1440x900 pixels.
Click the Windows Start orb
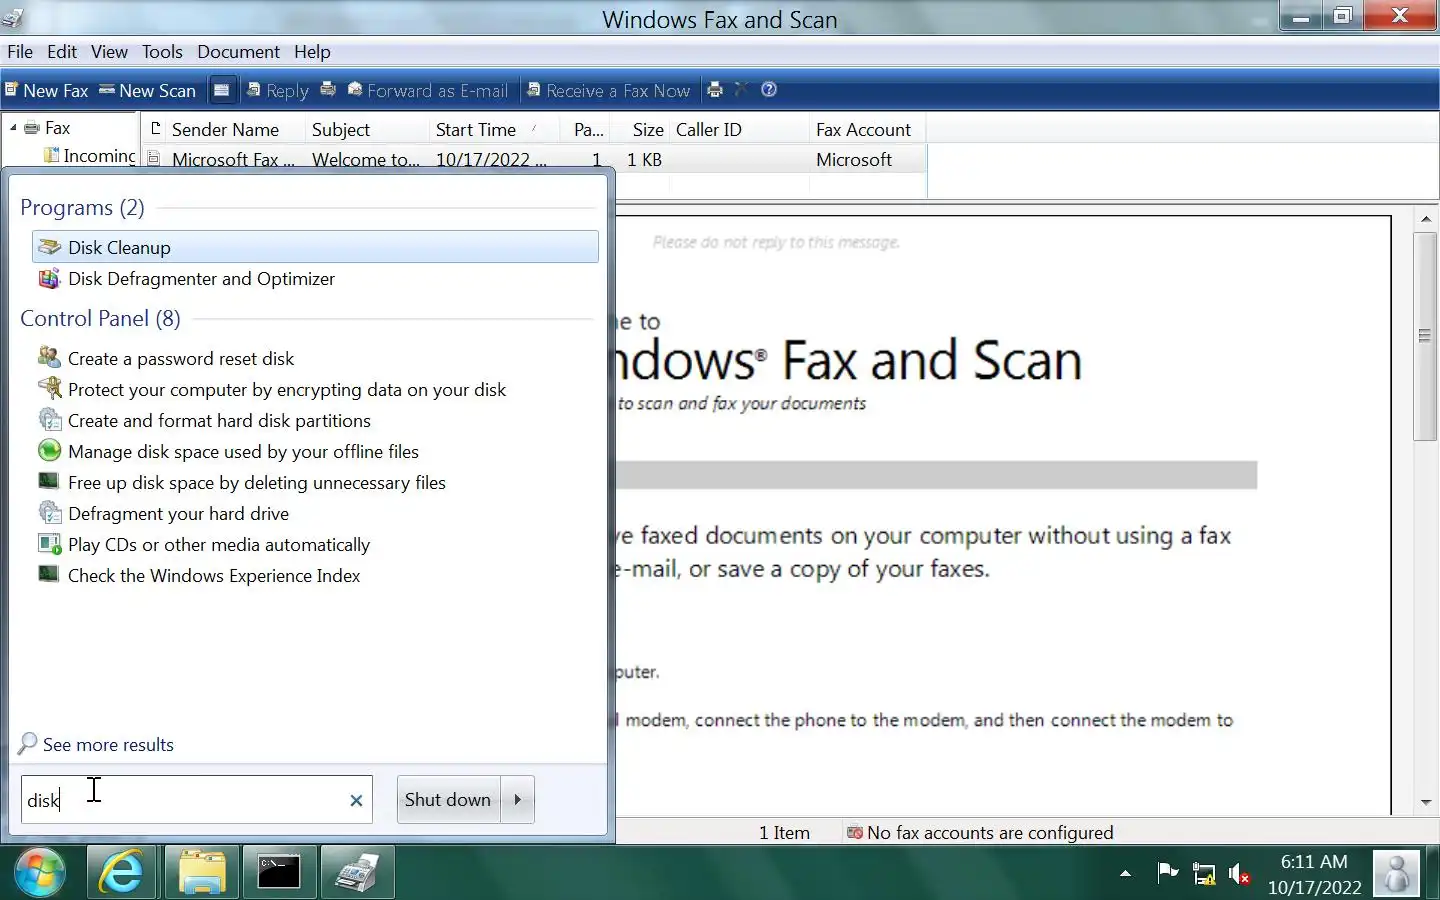[40, 872]
